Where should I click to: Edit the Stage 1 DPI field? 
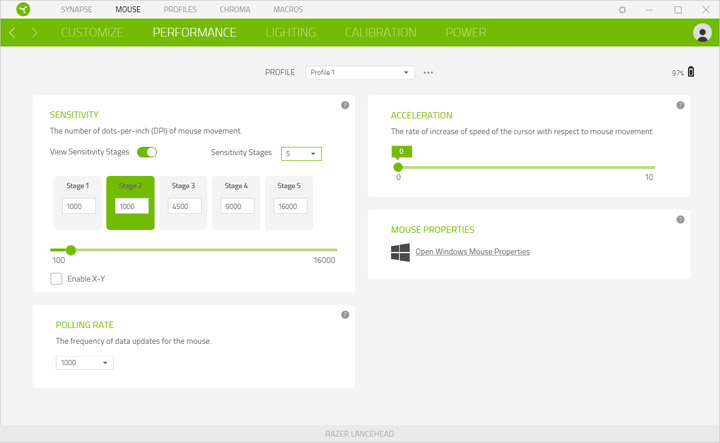pos(79,206)
